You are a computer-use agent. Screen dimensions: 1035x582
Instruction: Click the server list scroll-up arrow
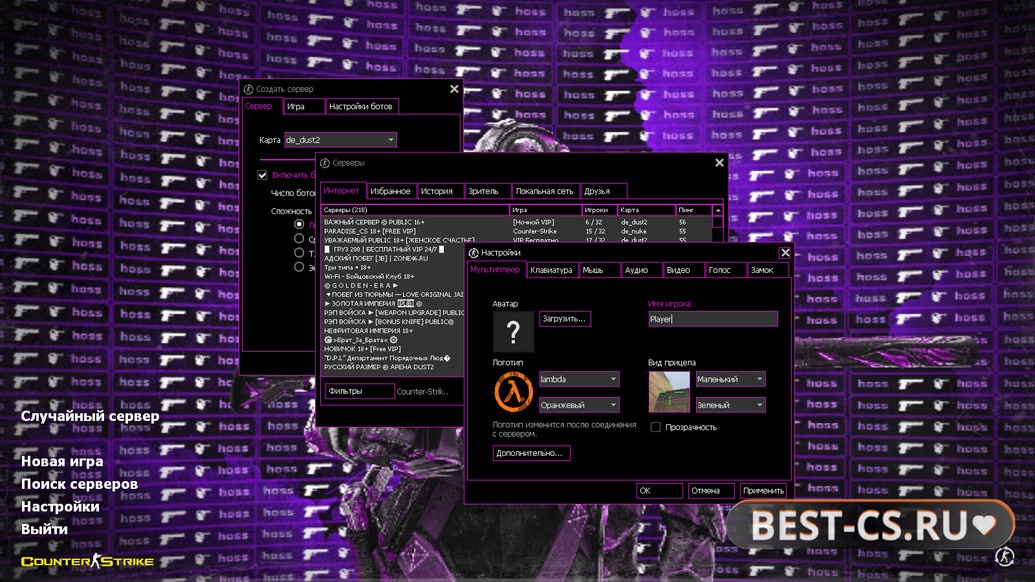(x=718, y=210)
